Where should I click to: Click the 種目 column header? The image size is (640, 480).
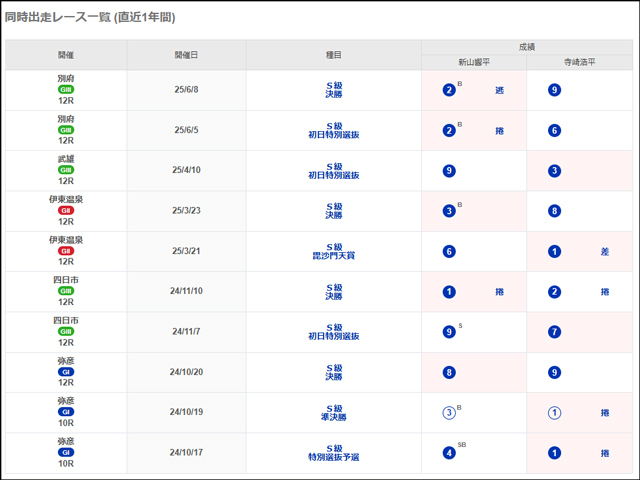point(335,55)
